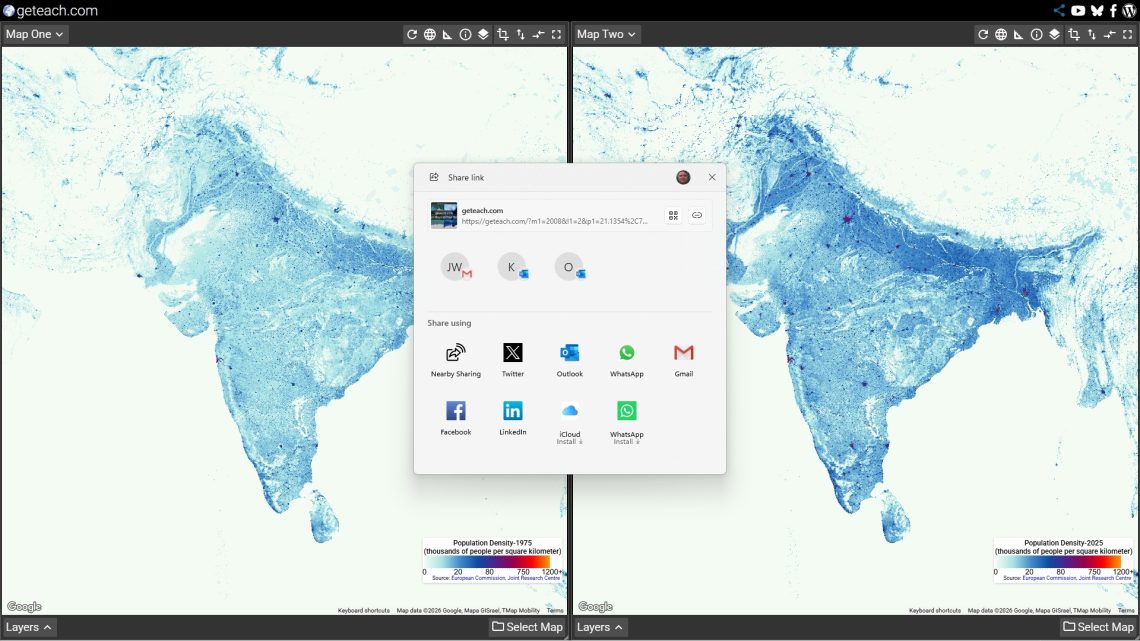Share the link via Gmail

coord(683,360)
